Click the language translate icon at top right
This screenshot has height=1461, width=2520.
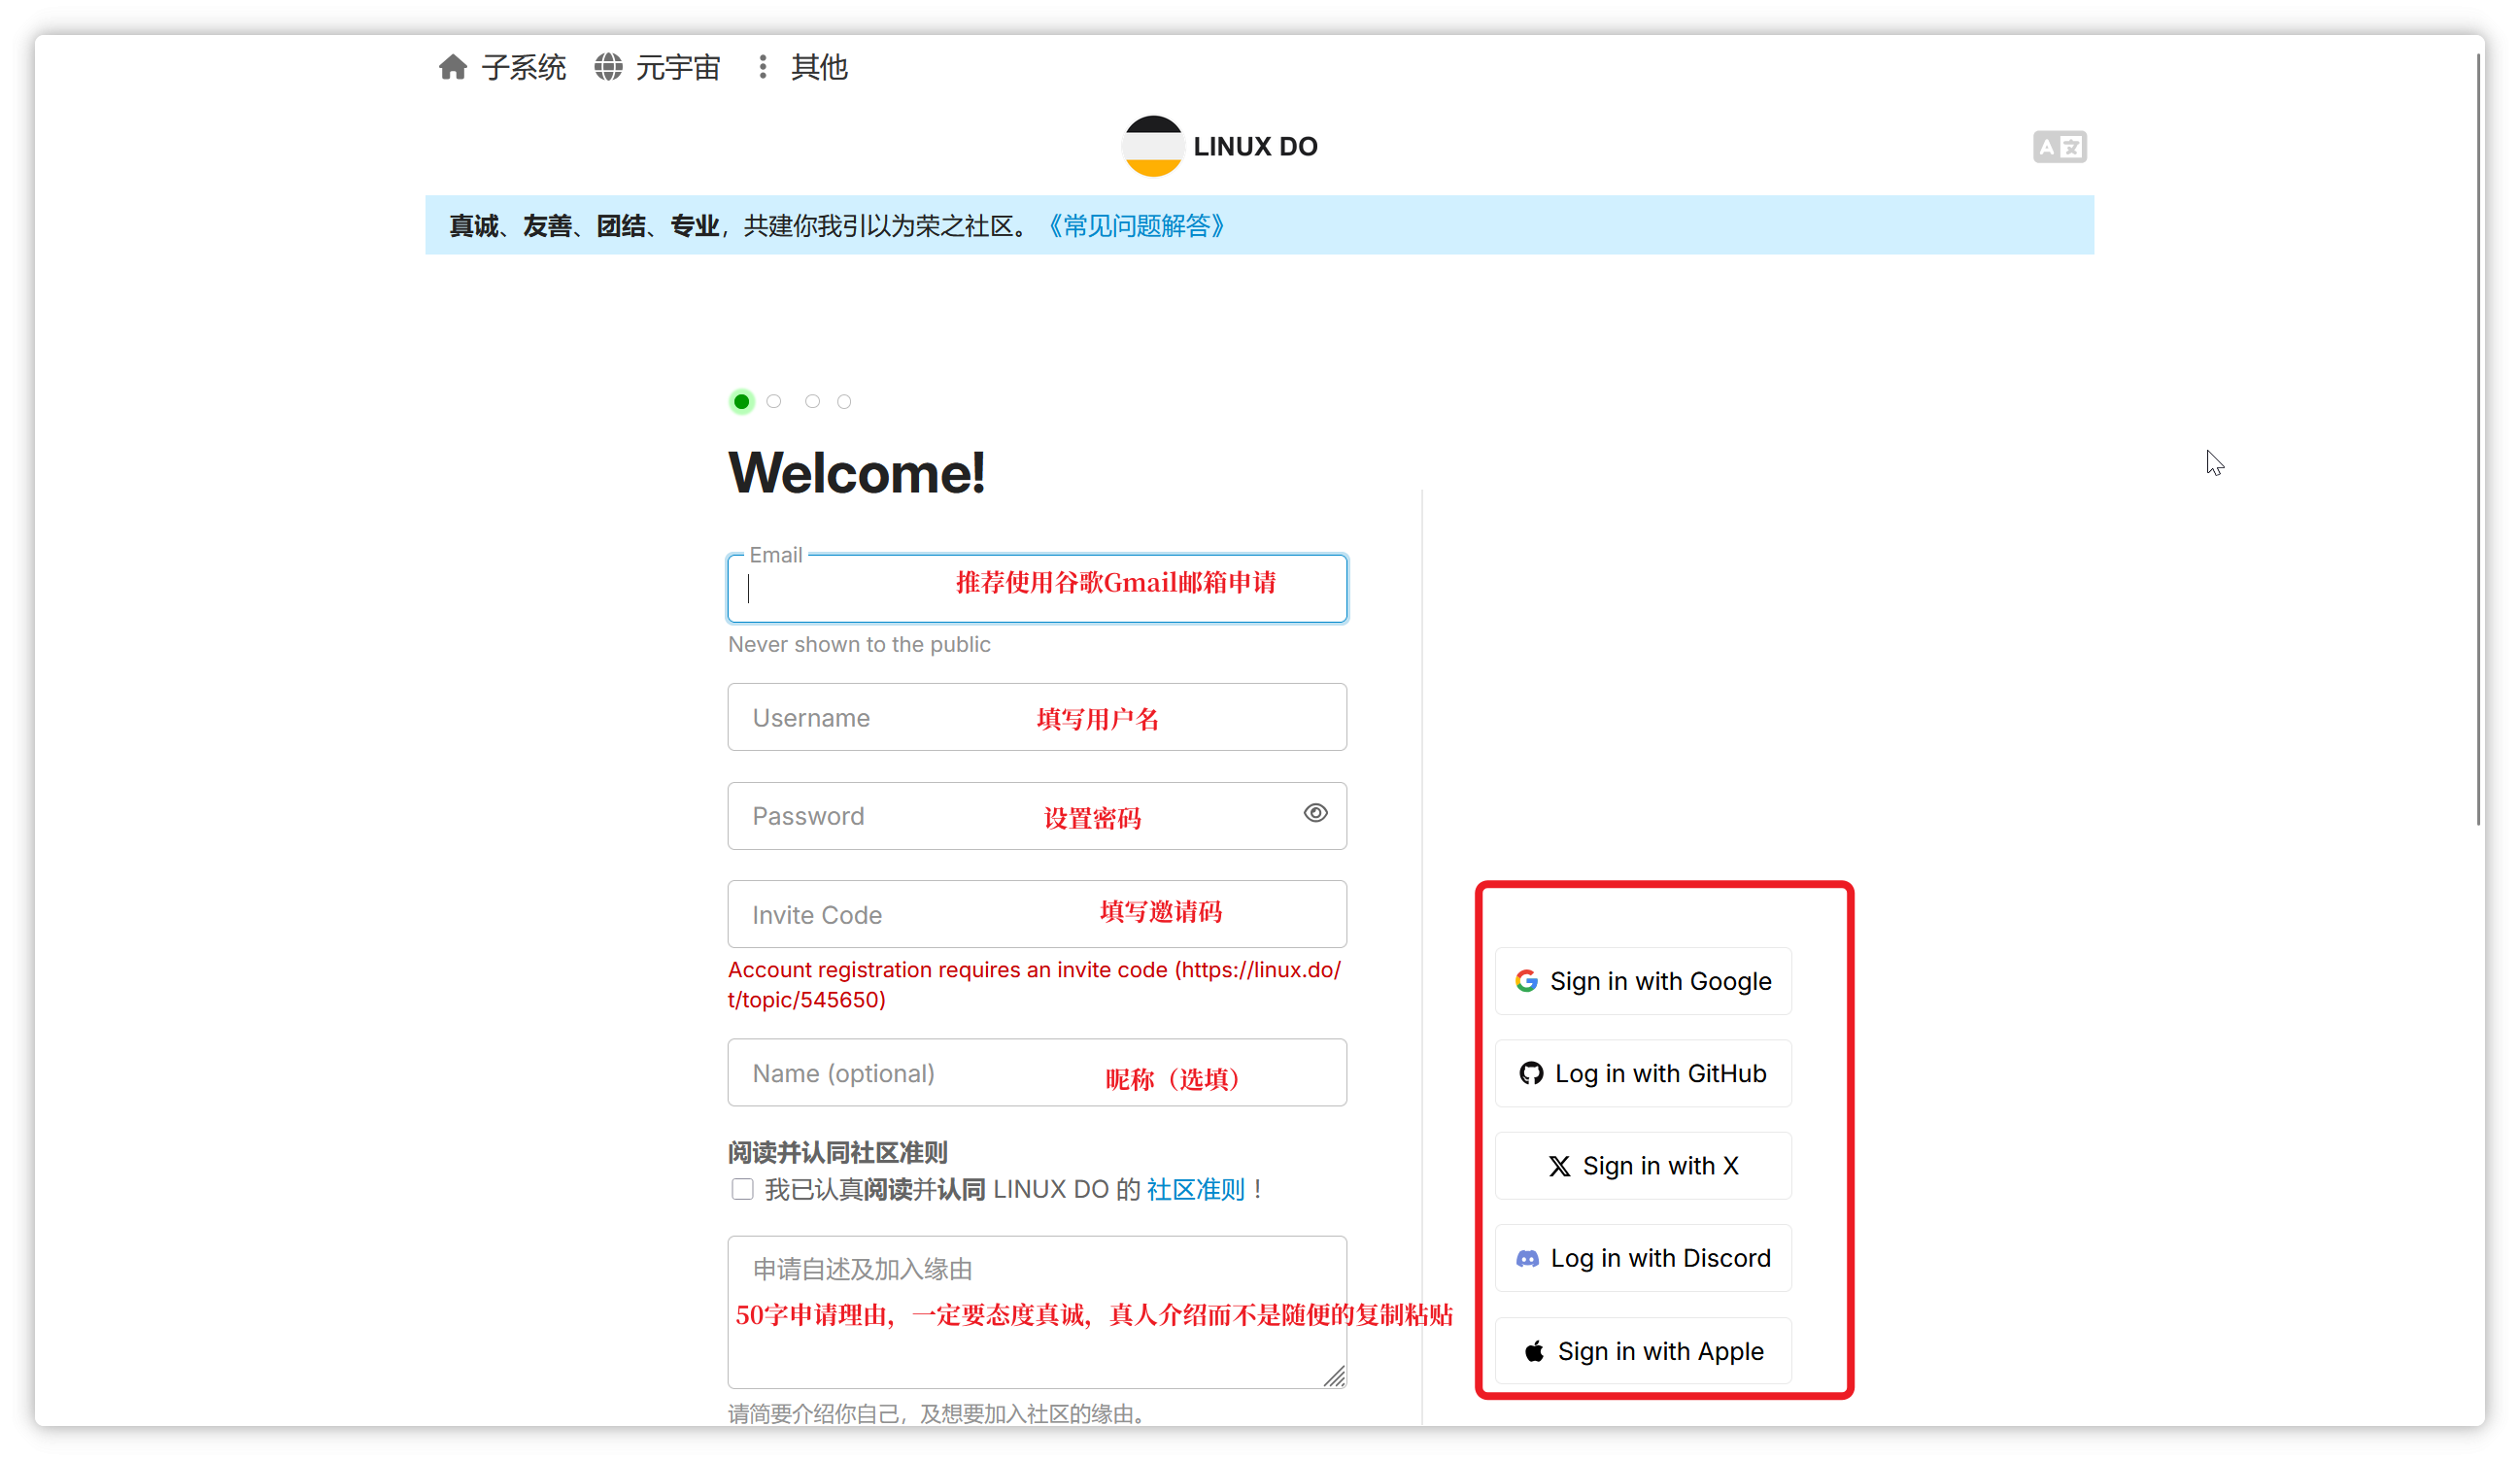(2060, 146)
